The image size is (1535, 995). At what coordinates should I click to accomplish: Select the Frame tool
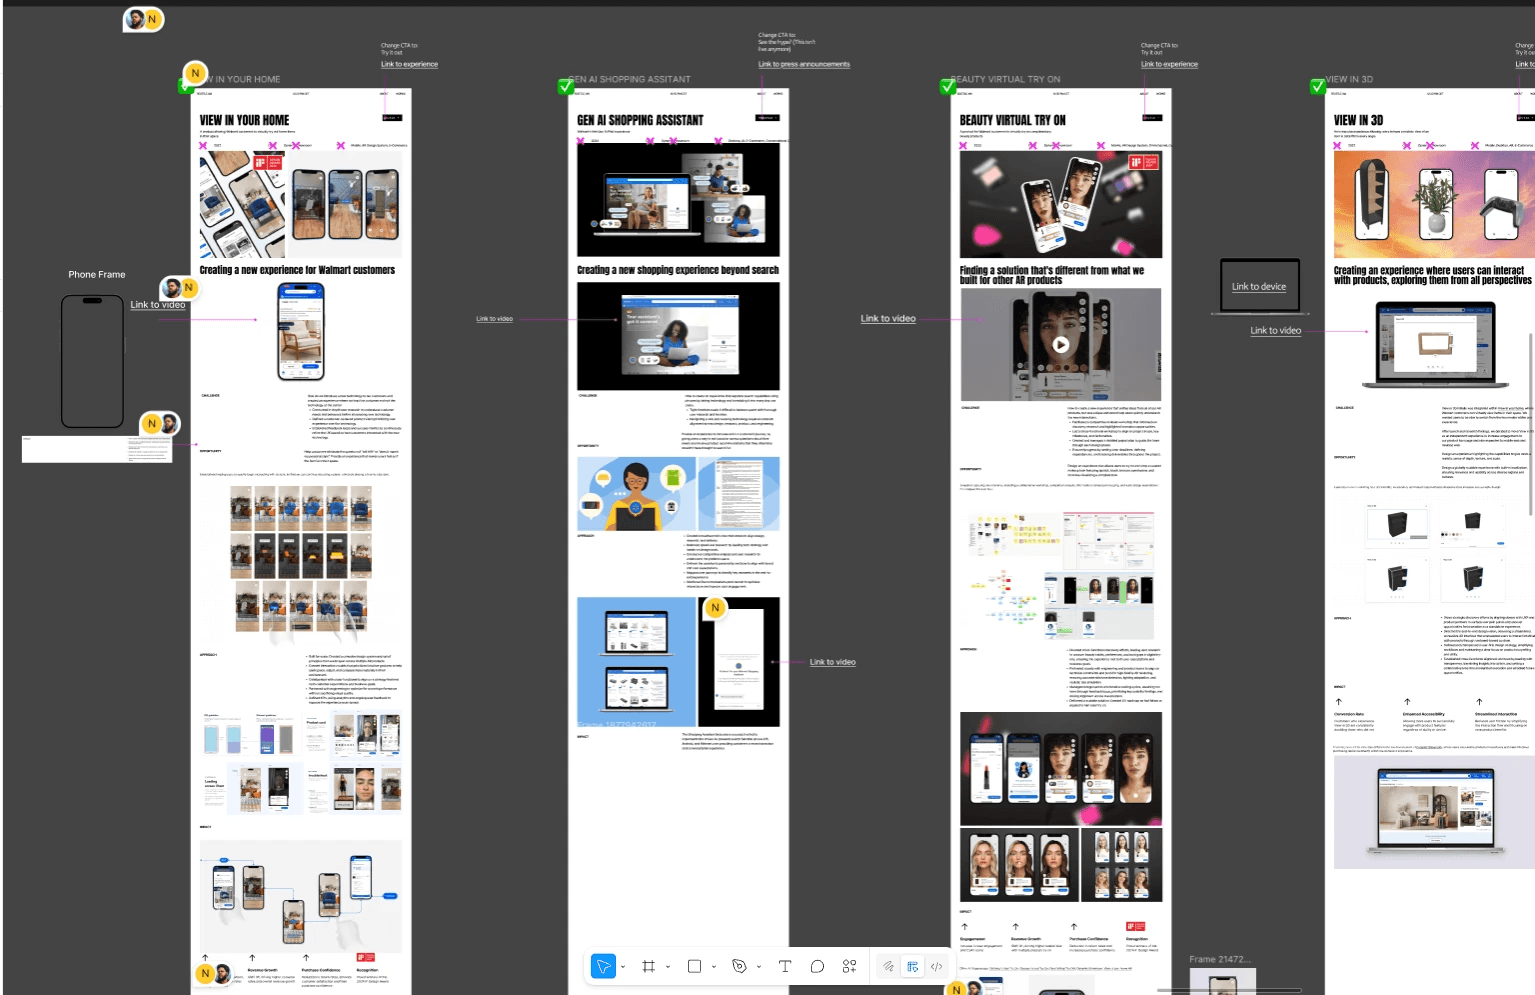648,966
